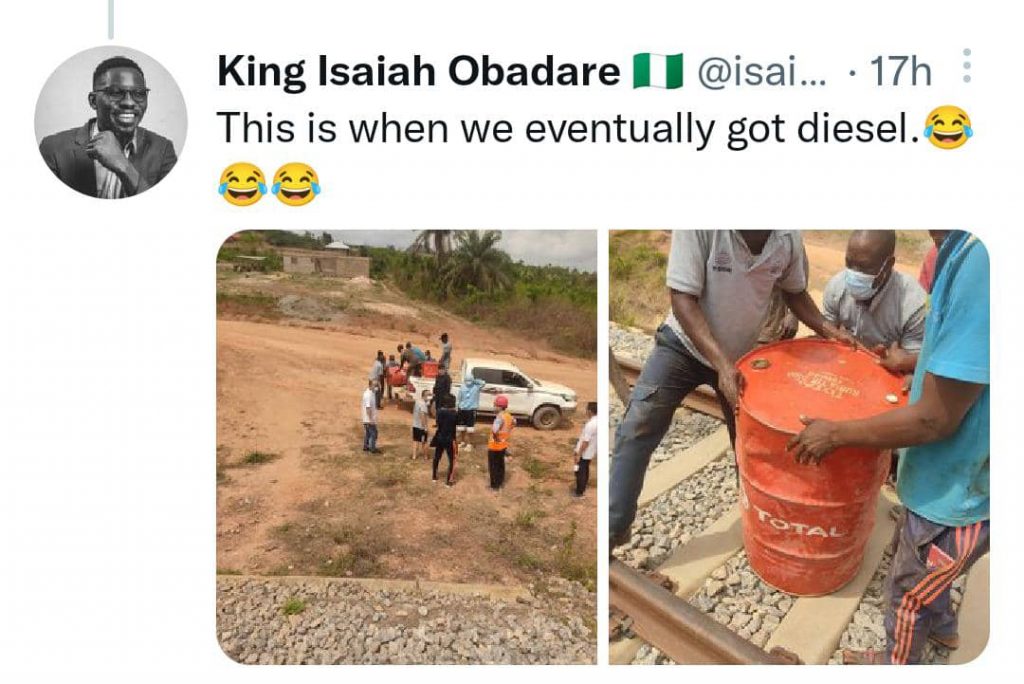
Task: Click the laughing emoji after 'diesel.'
Action: pos(947,128)
